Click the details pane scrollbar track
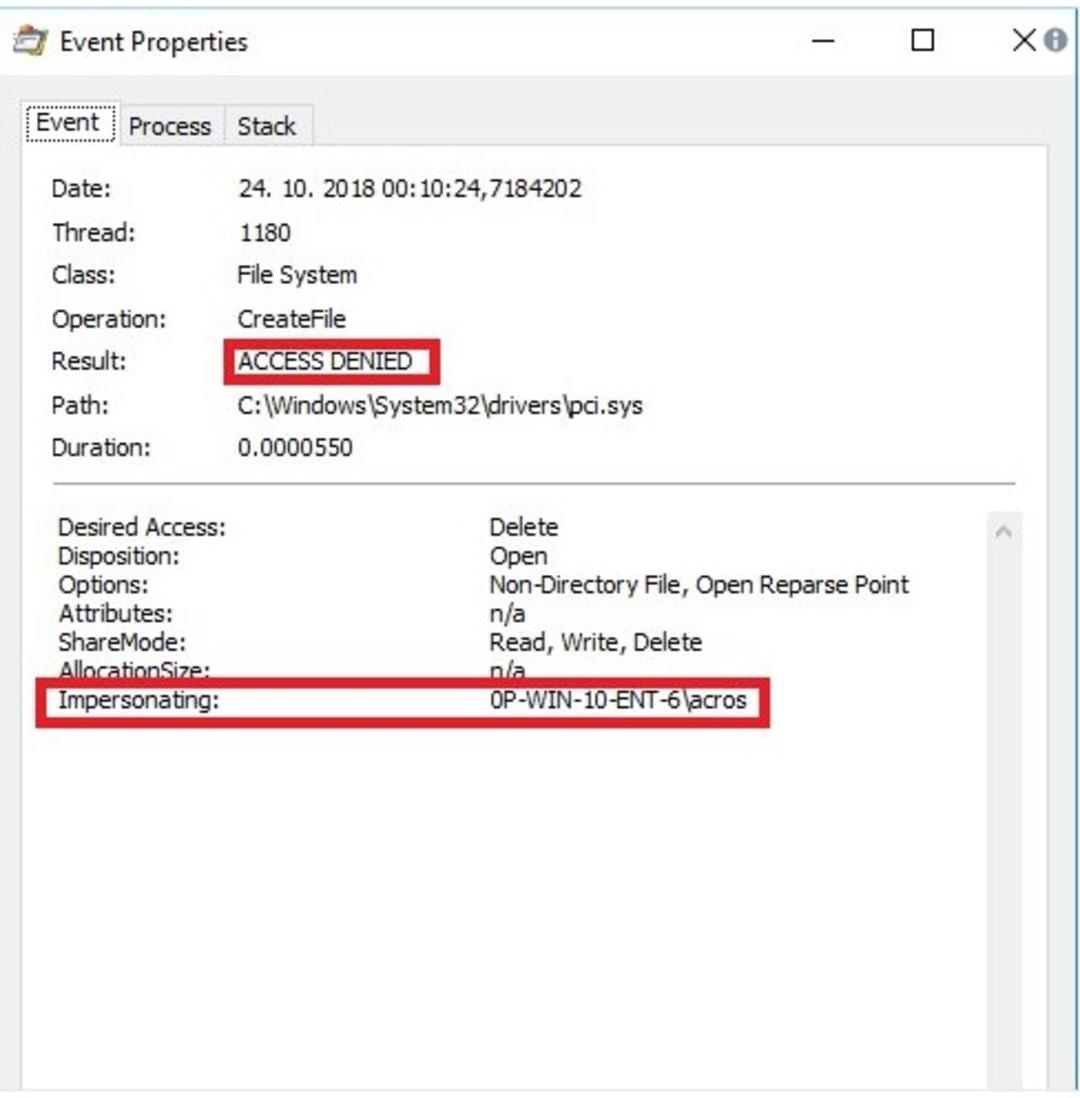The height and width of the screenshot is (1098, 1080). point(1004,805)
